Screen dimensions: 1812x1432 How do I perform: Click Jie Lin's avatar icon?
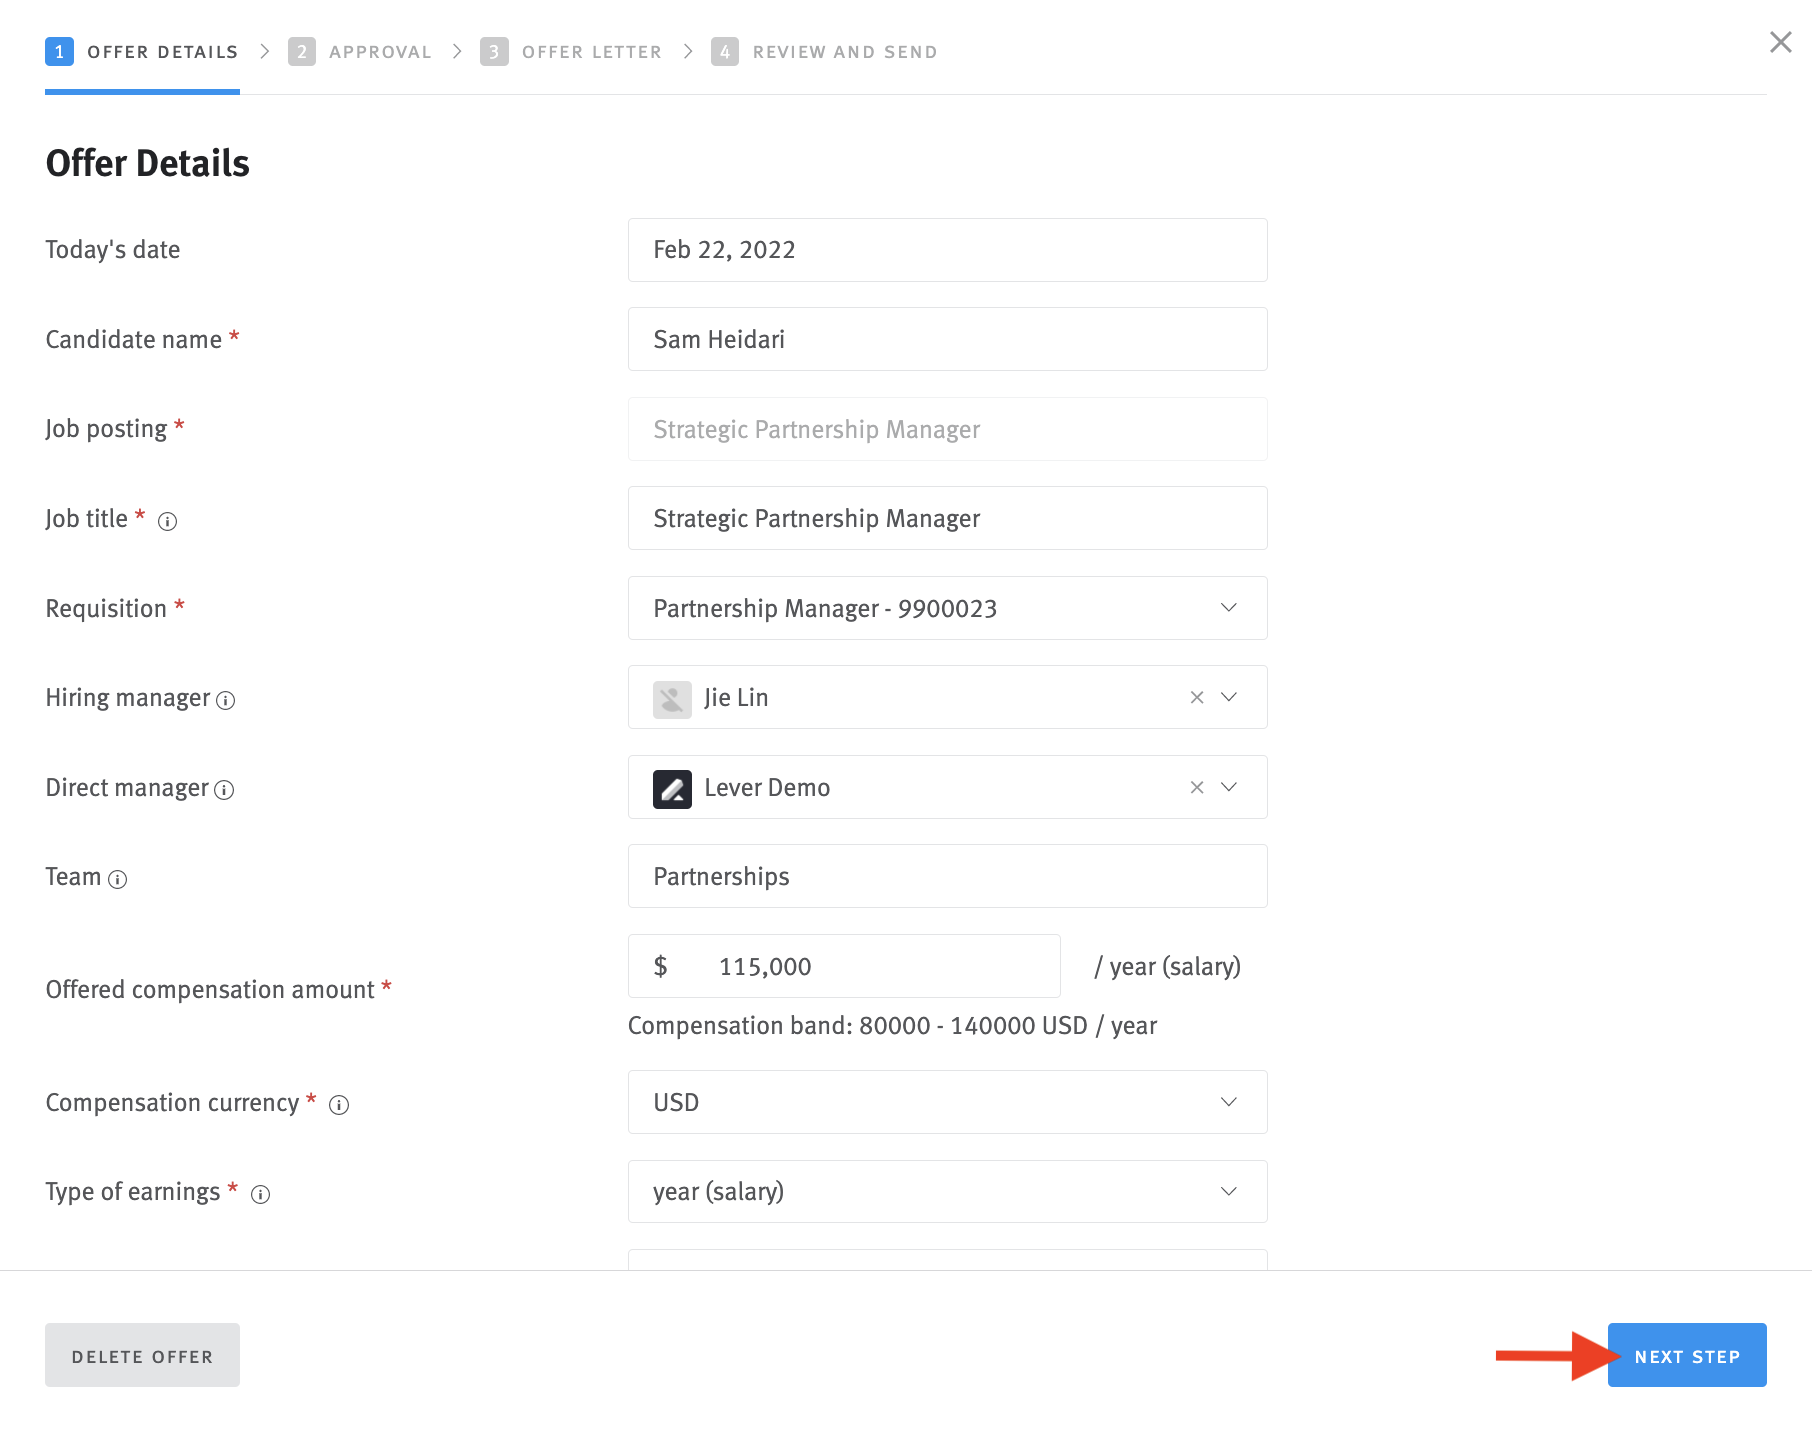[671, 698]
